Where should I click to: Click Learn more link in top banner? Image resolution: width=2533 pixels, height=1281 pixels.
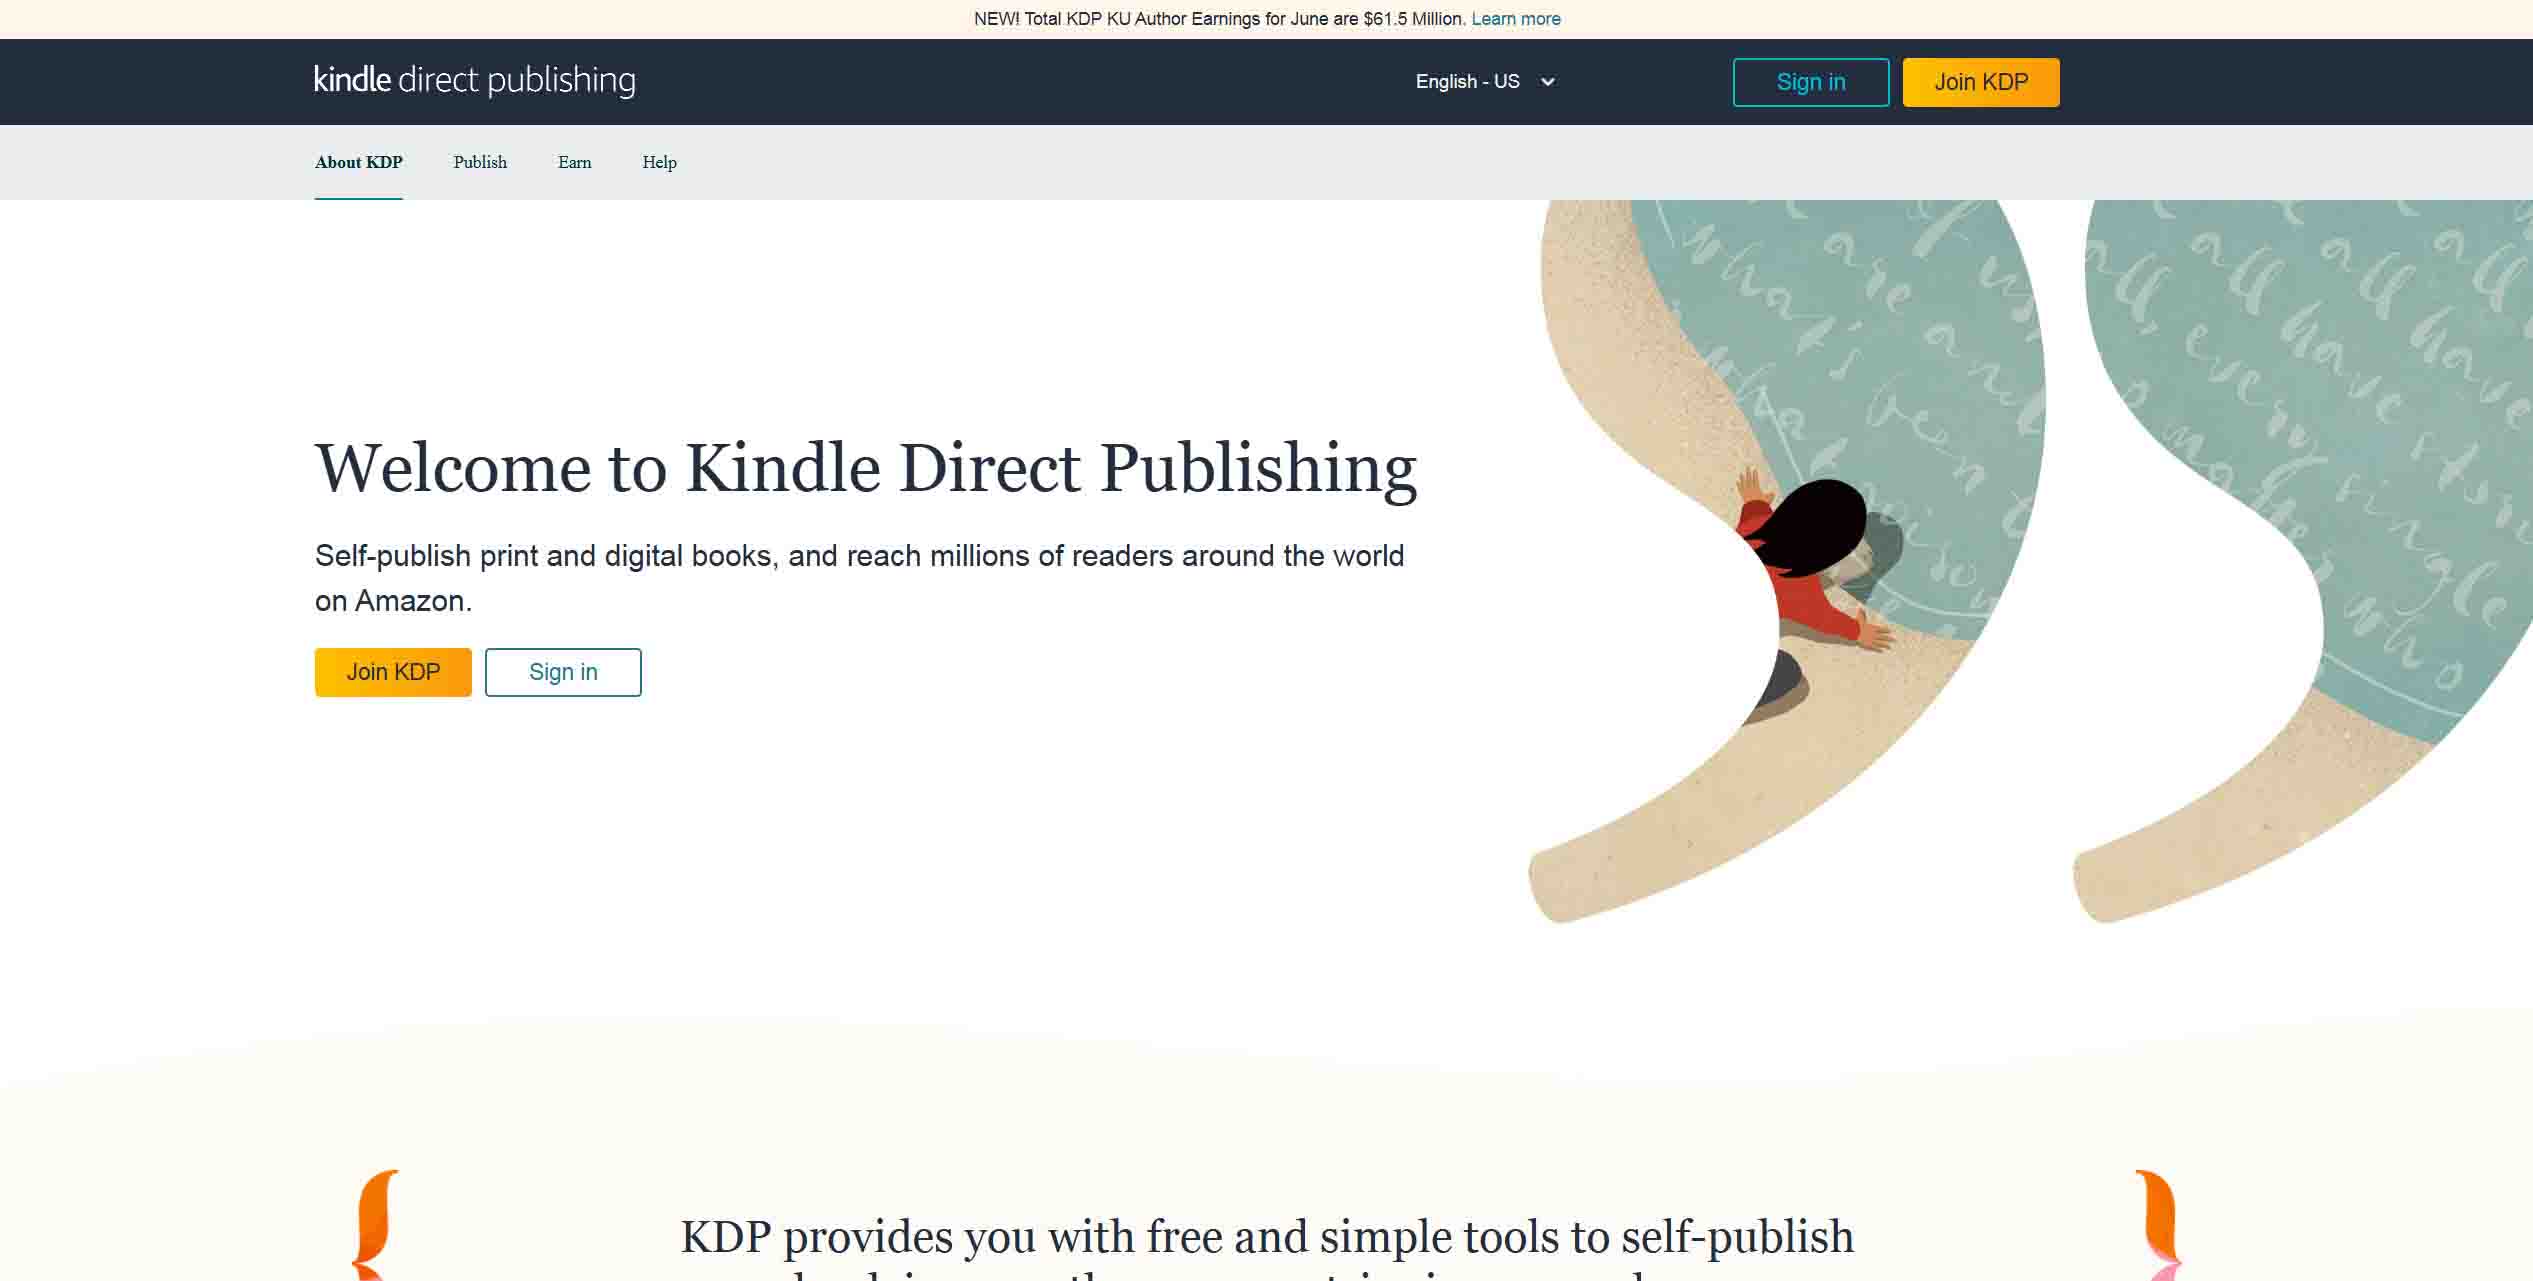1516,19
